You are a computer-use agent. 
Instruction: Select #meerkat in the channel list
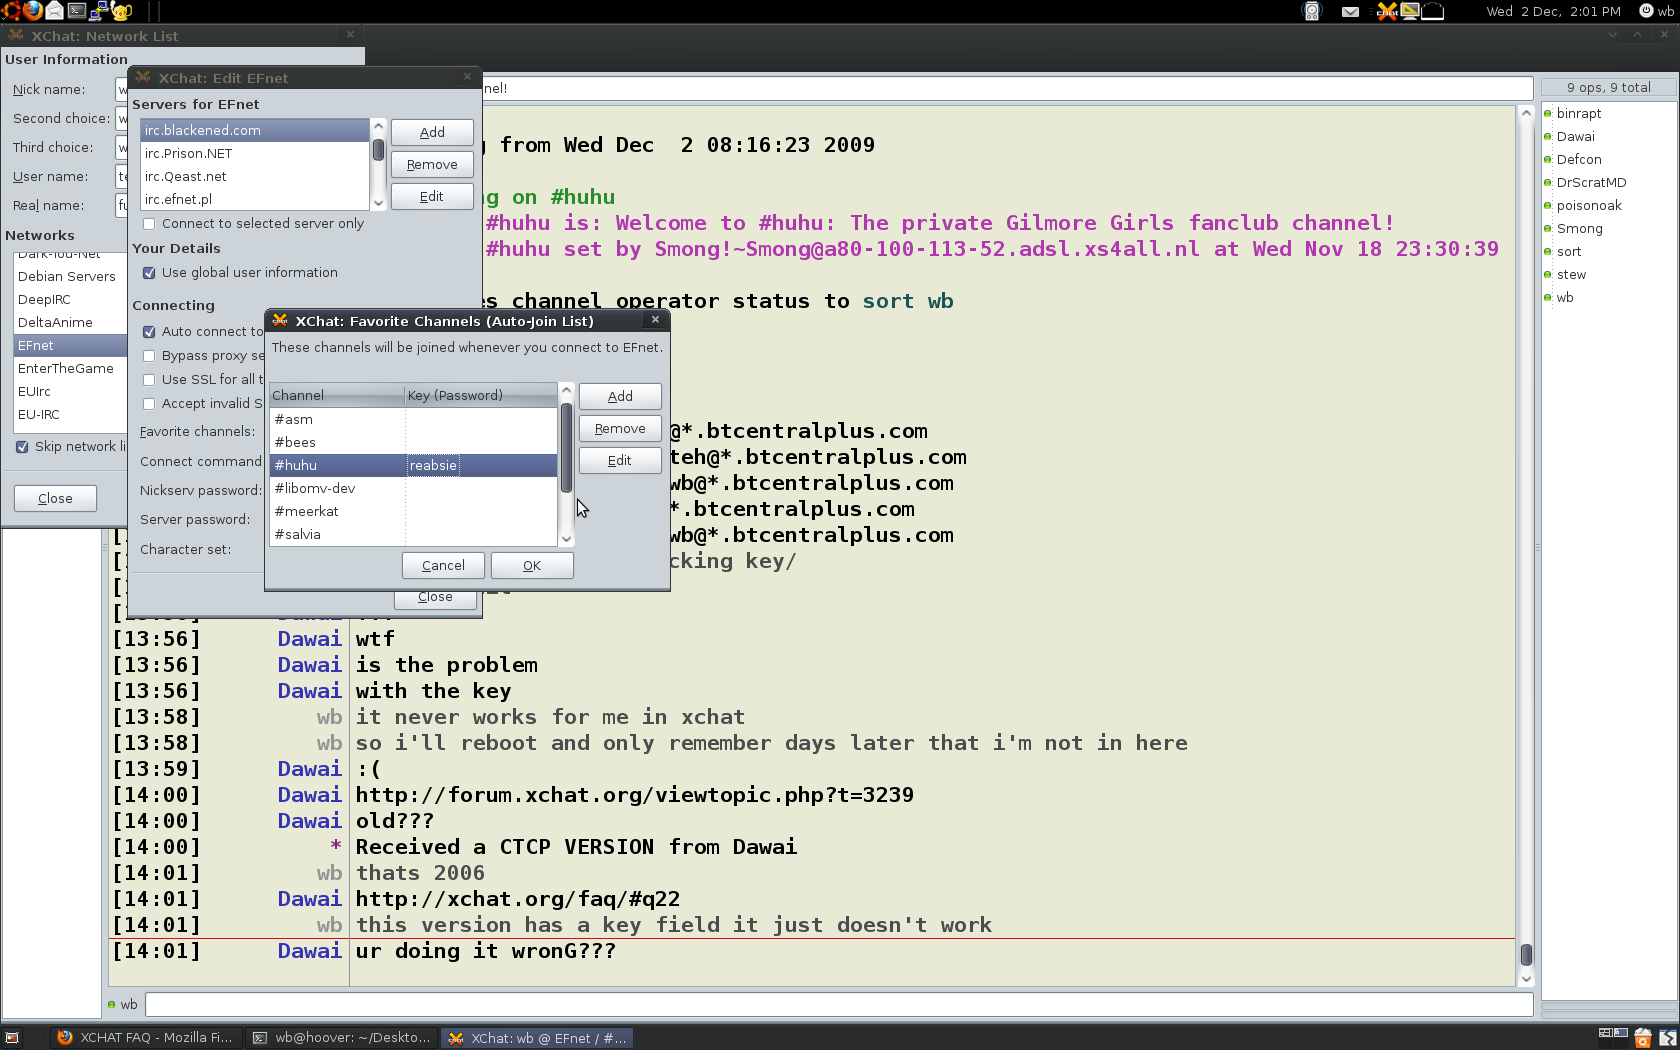click(307, 511)
